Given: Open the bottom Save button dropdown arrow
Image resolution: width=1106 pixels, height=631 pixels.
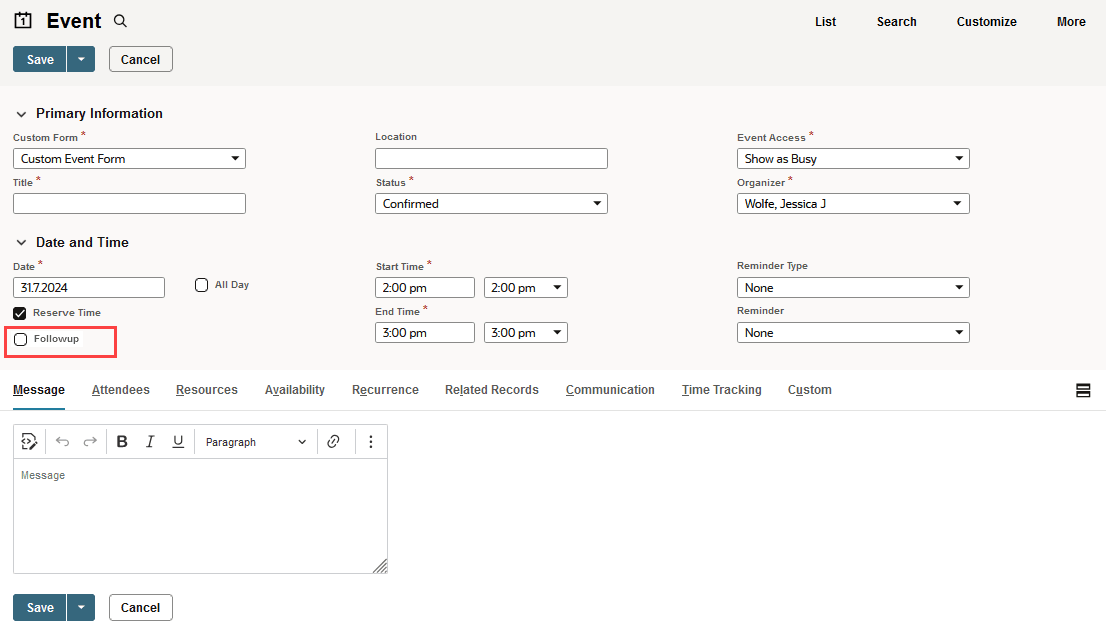Looking at the screenshot, I should pyautogui.click(x=81, y=607).
